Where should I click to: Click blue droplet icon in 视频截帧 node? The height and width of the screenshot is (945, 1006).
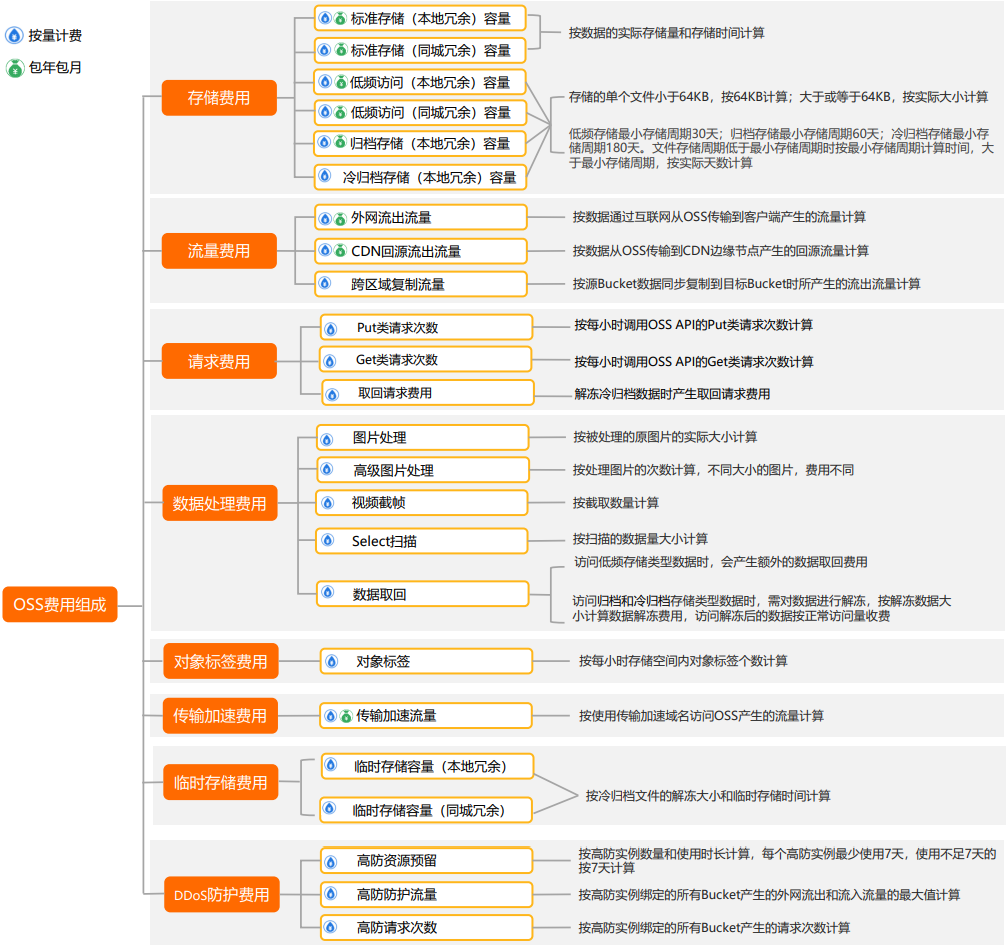coord(328,502)
